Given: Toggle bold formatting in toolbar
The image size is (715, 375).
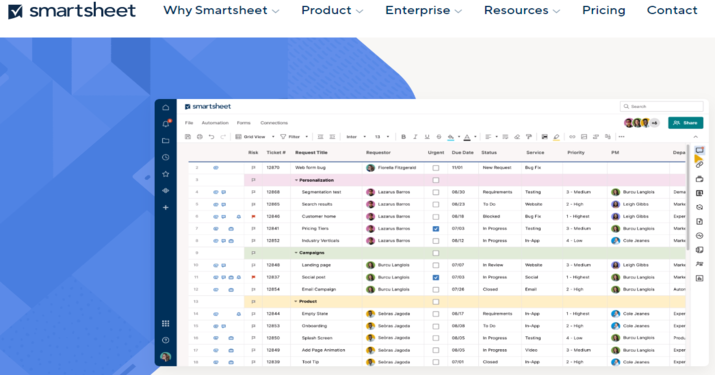Looking at the screenshot, I should point(403,136).
